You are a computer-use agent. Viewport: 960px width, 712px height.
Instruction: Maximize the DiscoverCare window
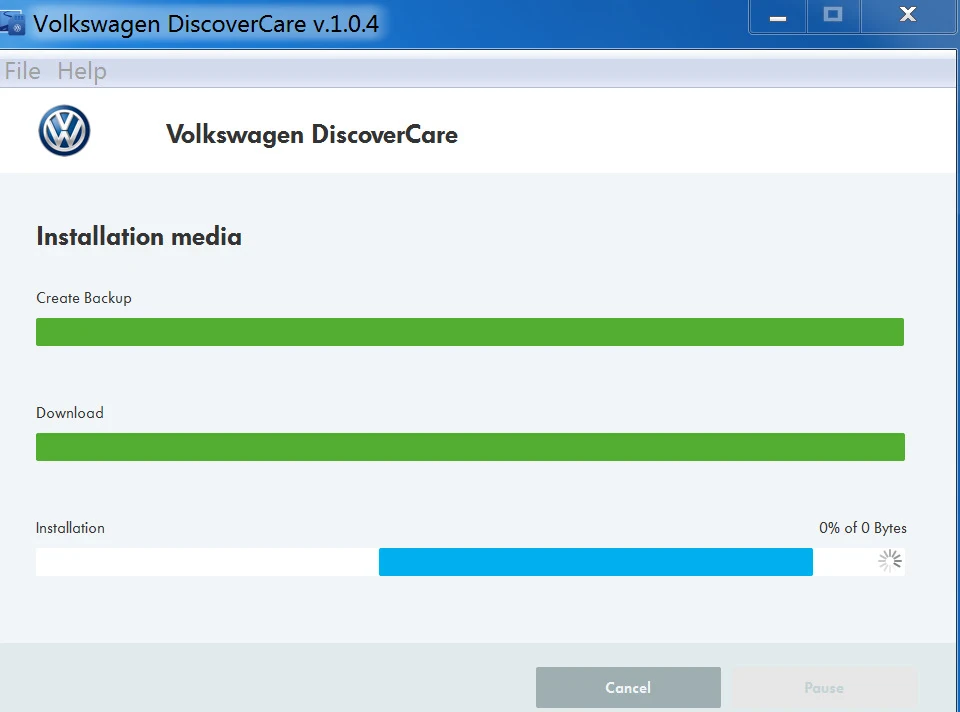(833, 16)
